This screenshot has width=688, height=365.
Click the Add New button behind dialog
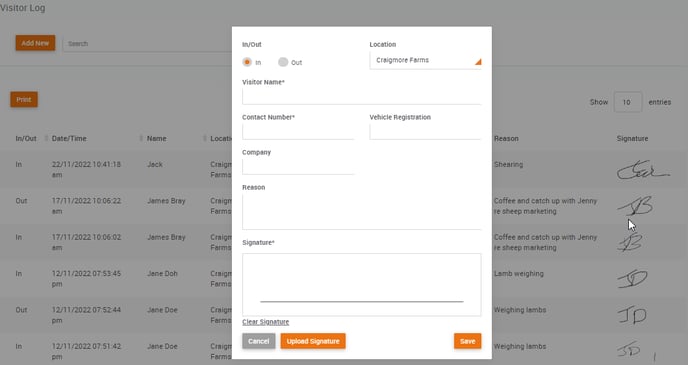click(x=36, y=43)
